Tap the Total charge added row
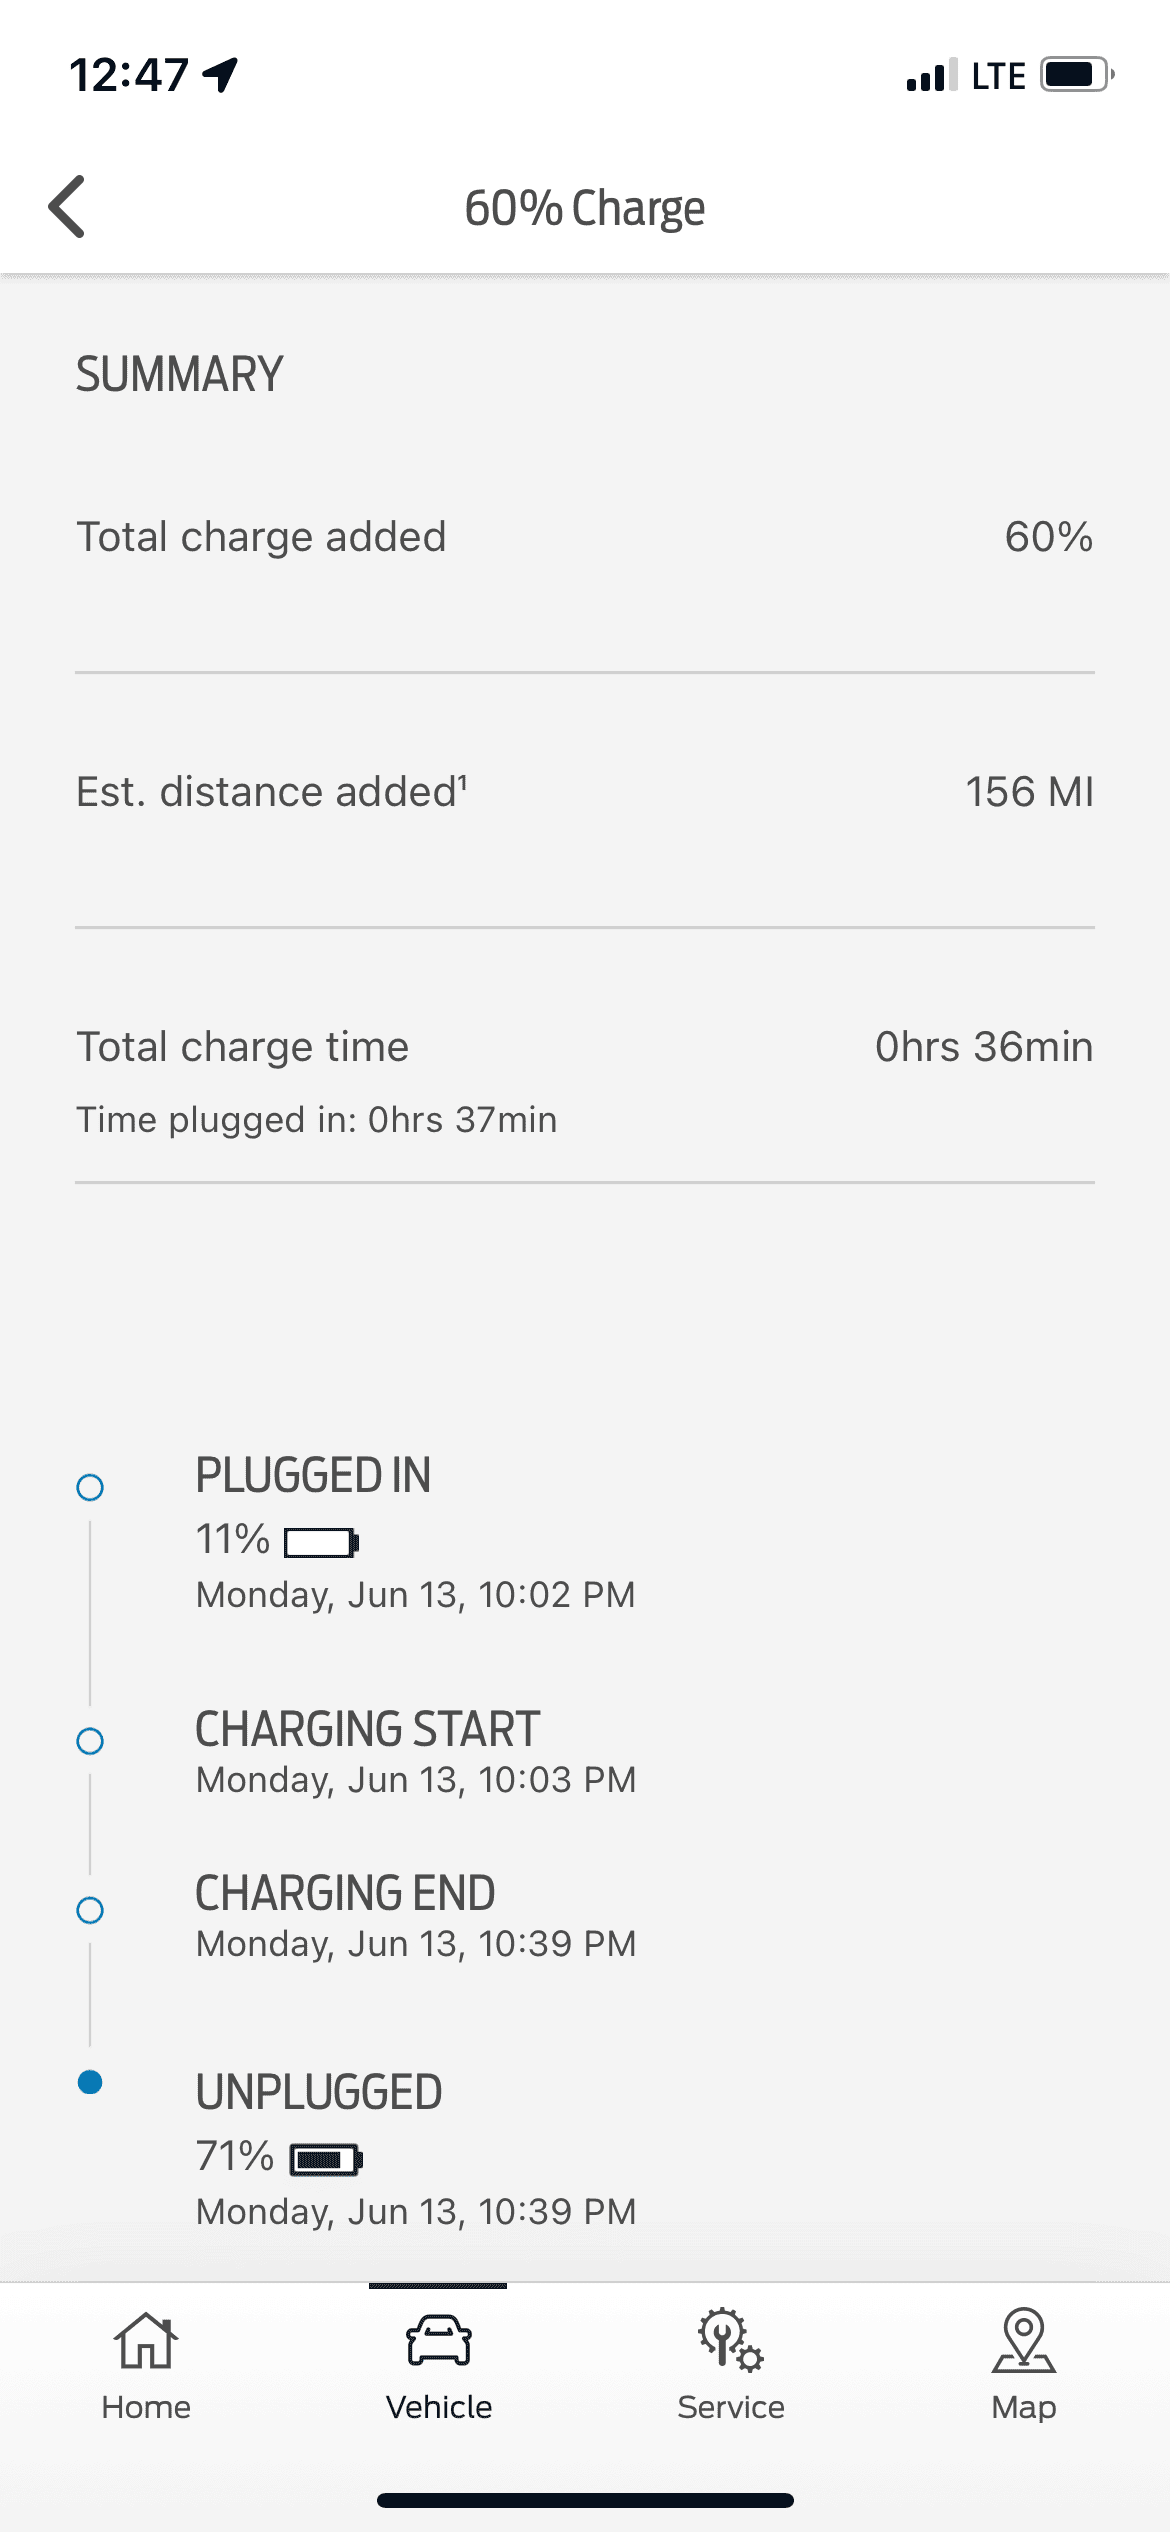Viewport: 1170px width, 2532px height. point(585,537)
